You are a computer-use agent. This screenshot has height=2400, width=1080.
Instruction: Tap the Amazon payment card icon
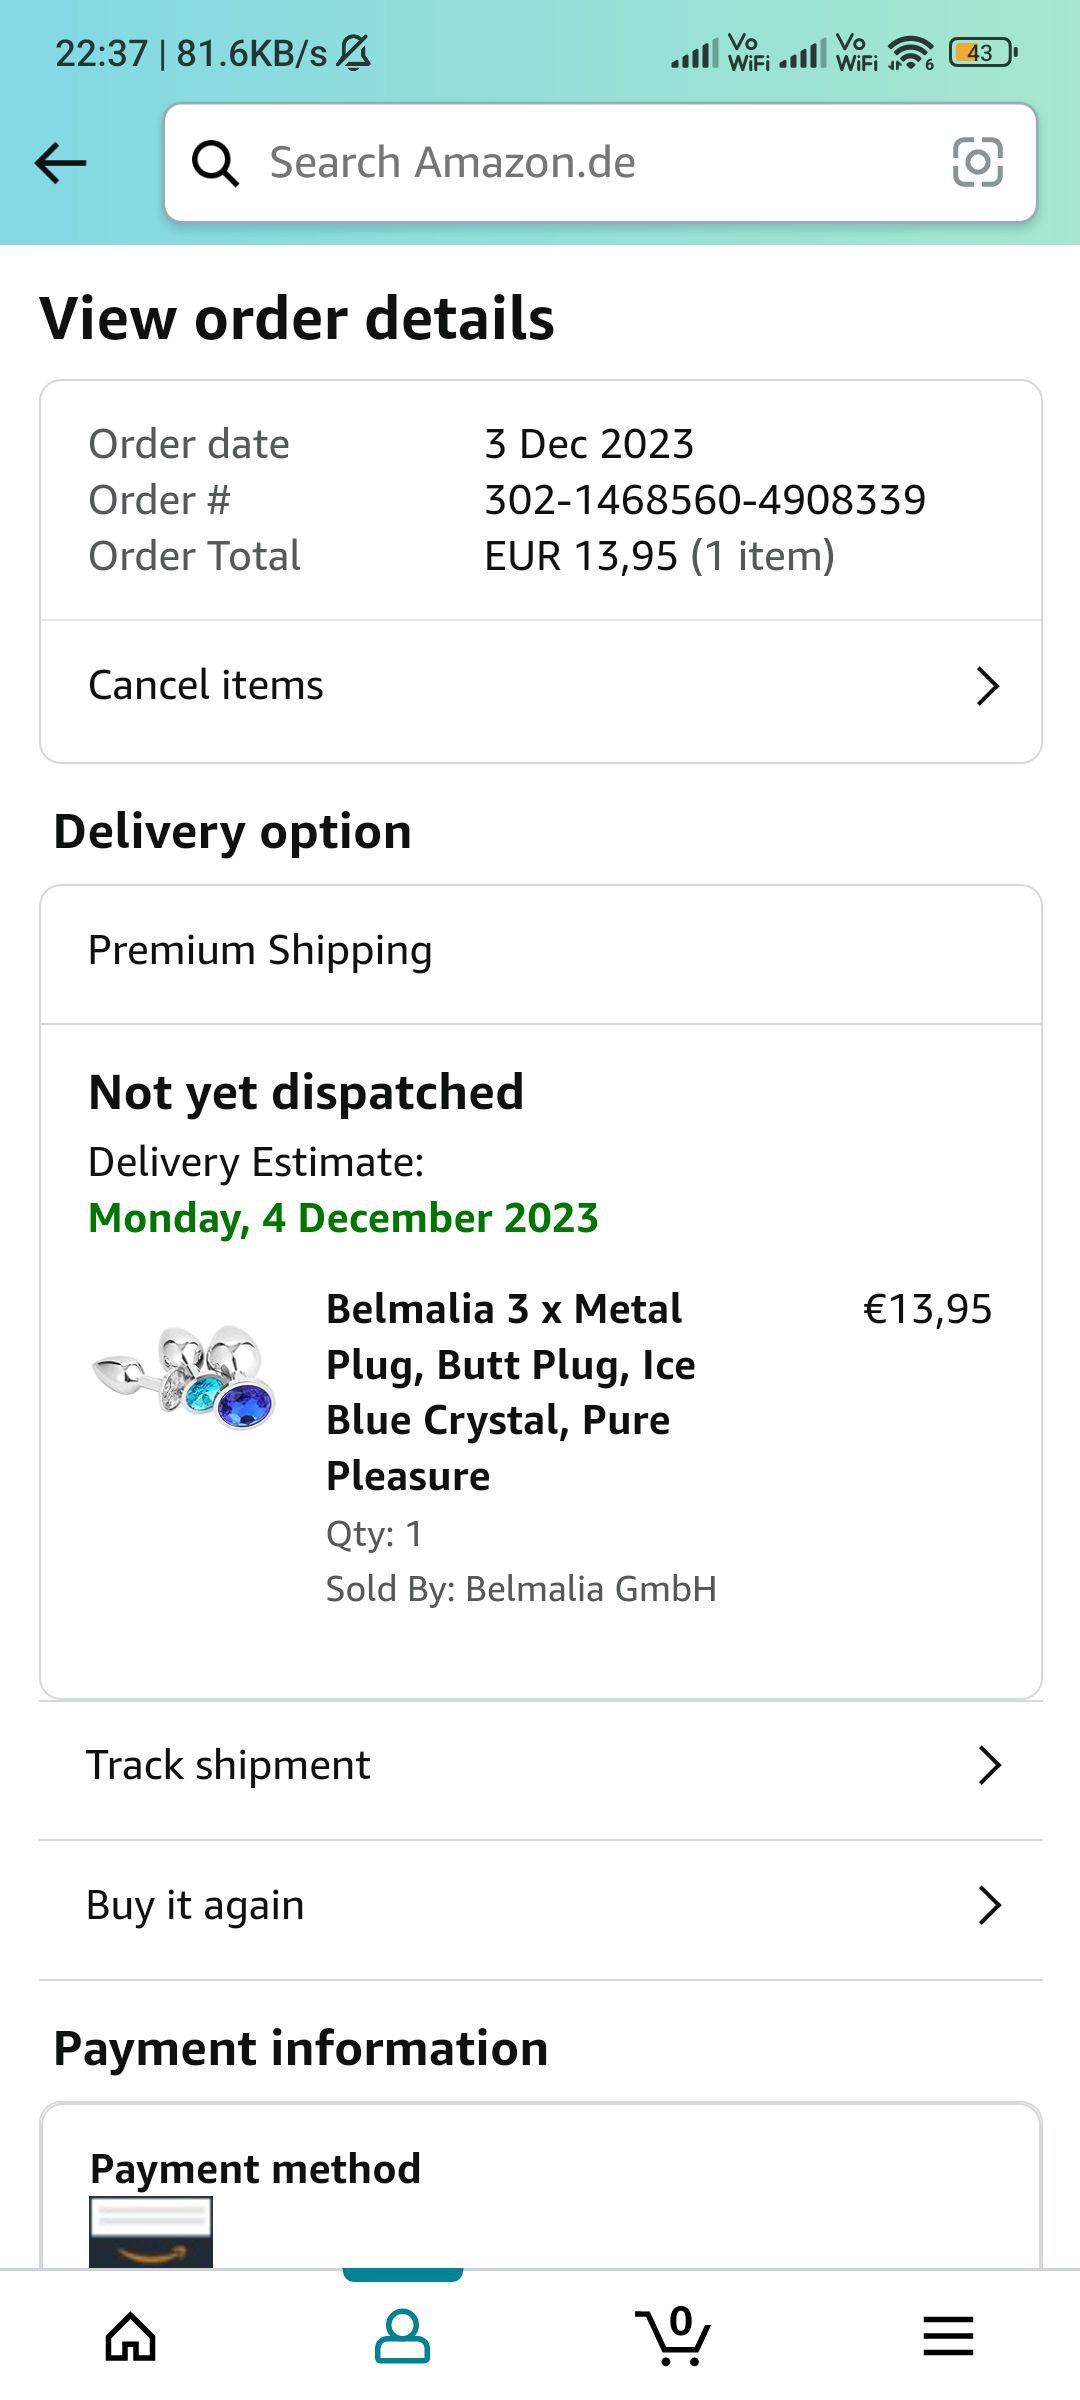[x=151, y=2230]
